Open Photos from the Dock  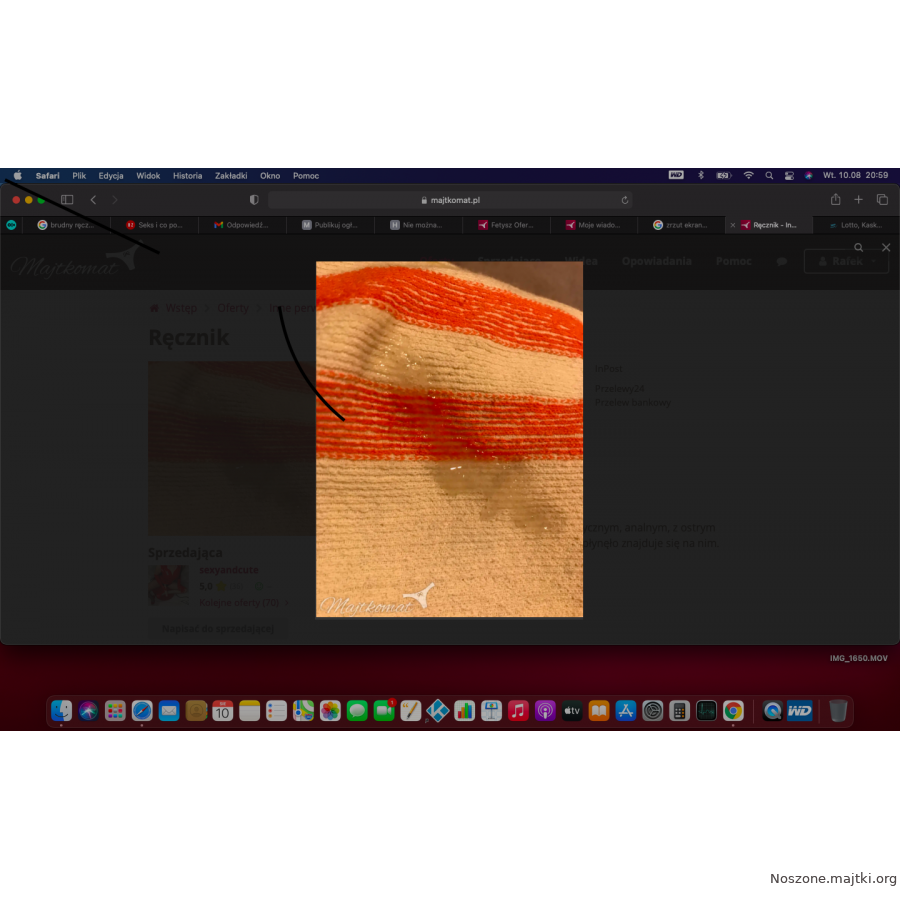[x=330, y=711]
